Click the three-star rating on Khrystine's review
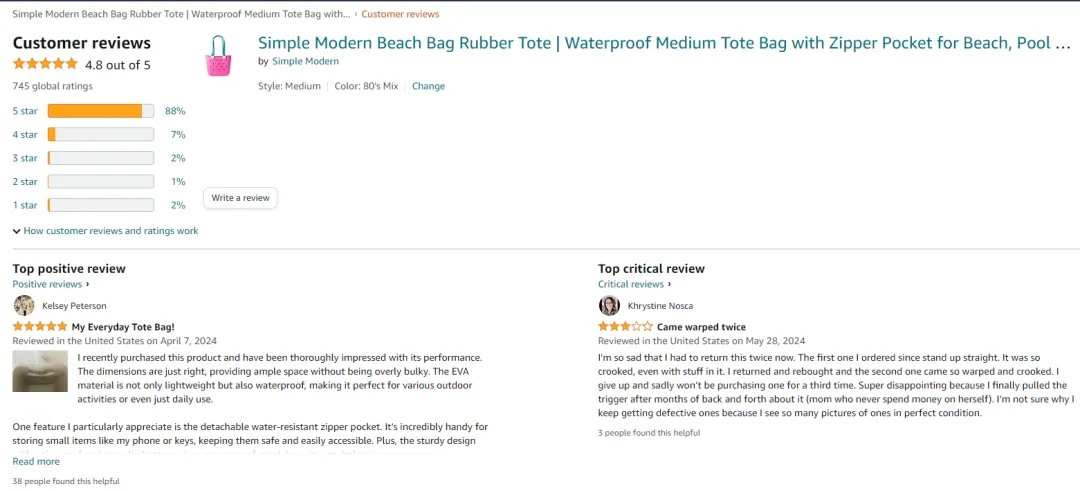 tap(625, 327)
